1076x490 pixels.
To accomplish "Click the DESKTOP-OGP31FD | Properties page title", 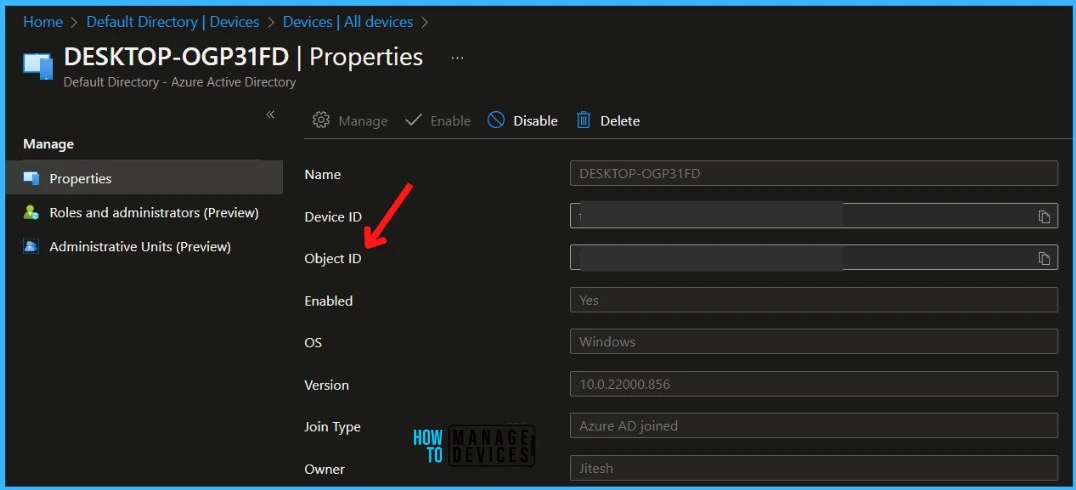I will click(x=243, y=57).
